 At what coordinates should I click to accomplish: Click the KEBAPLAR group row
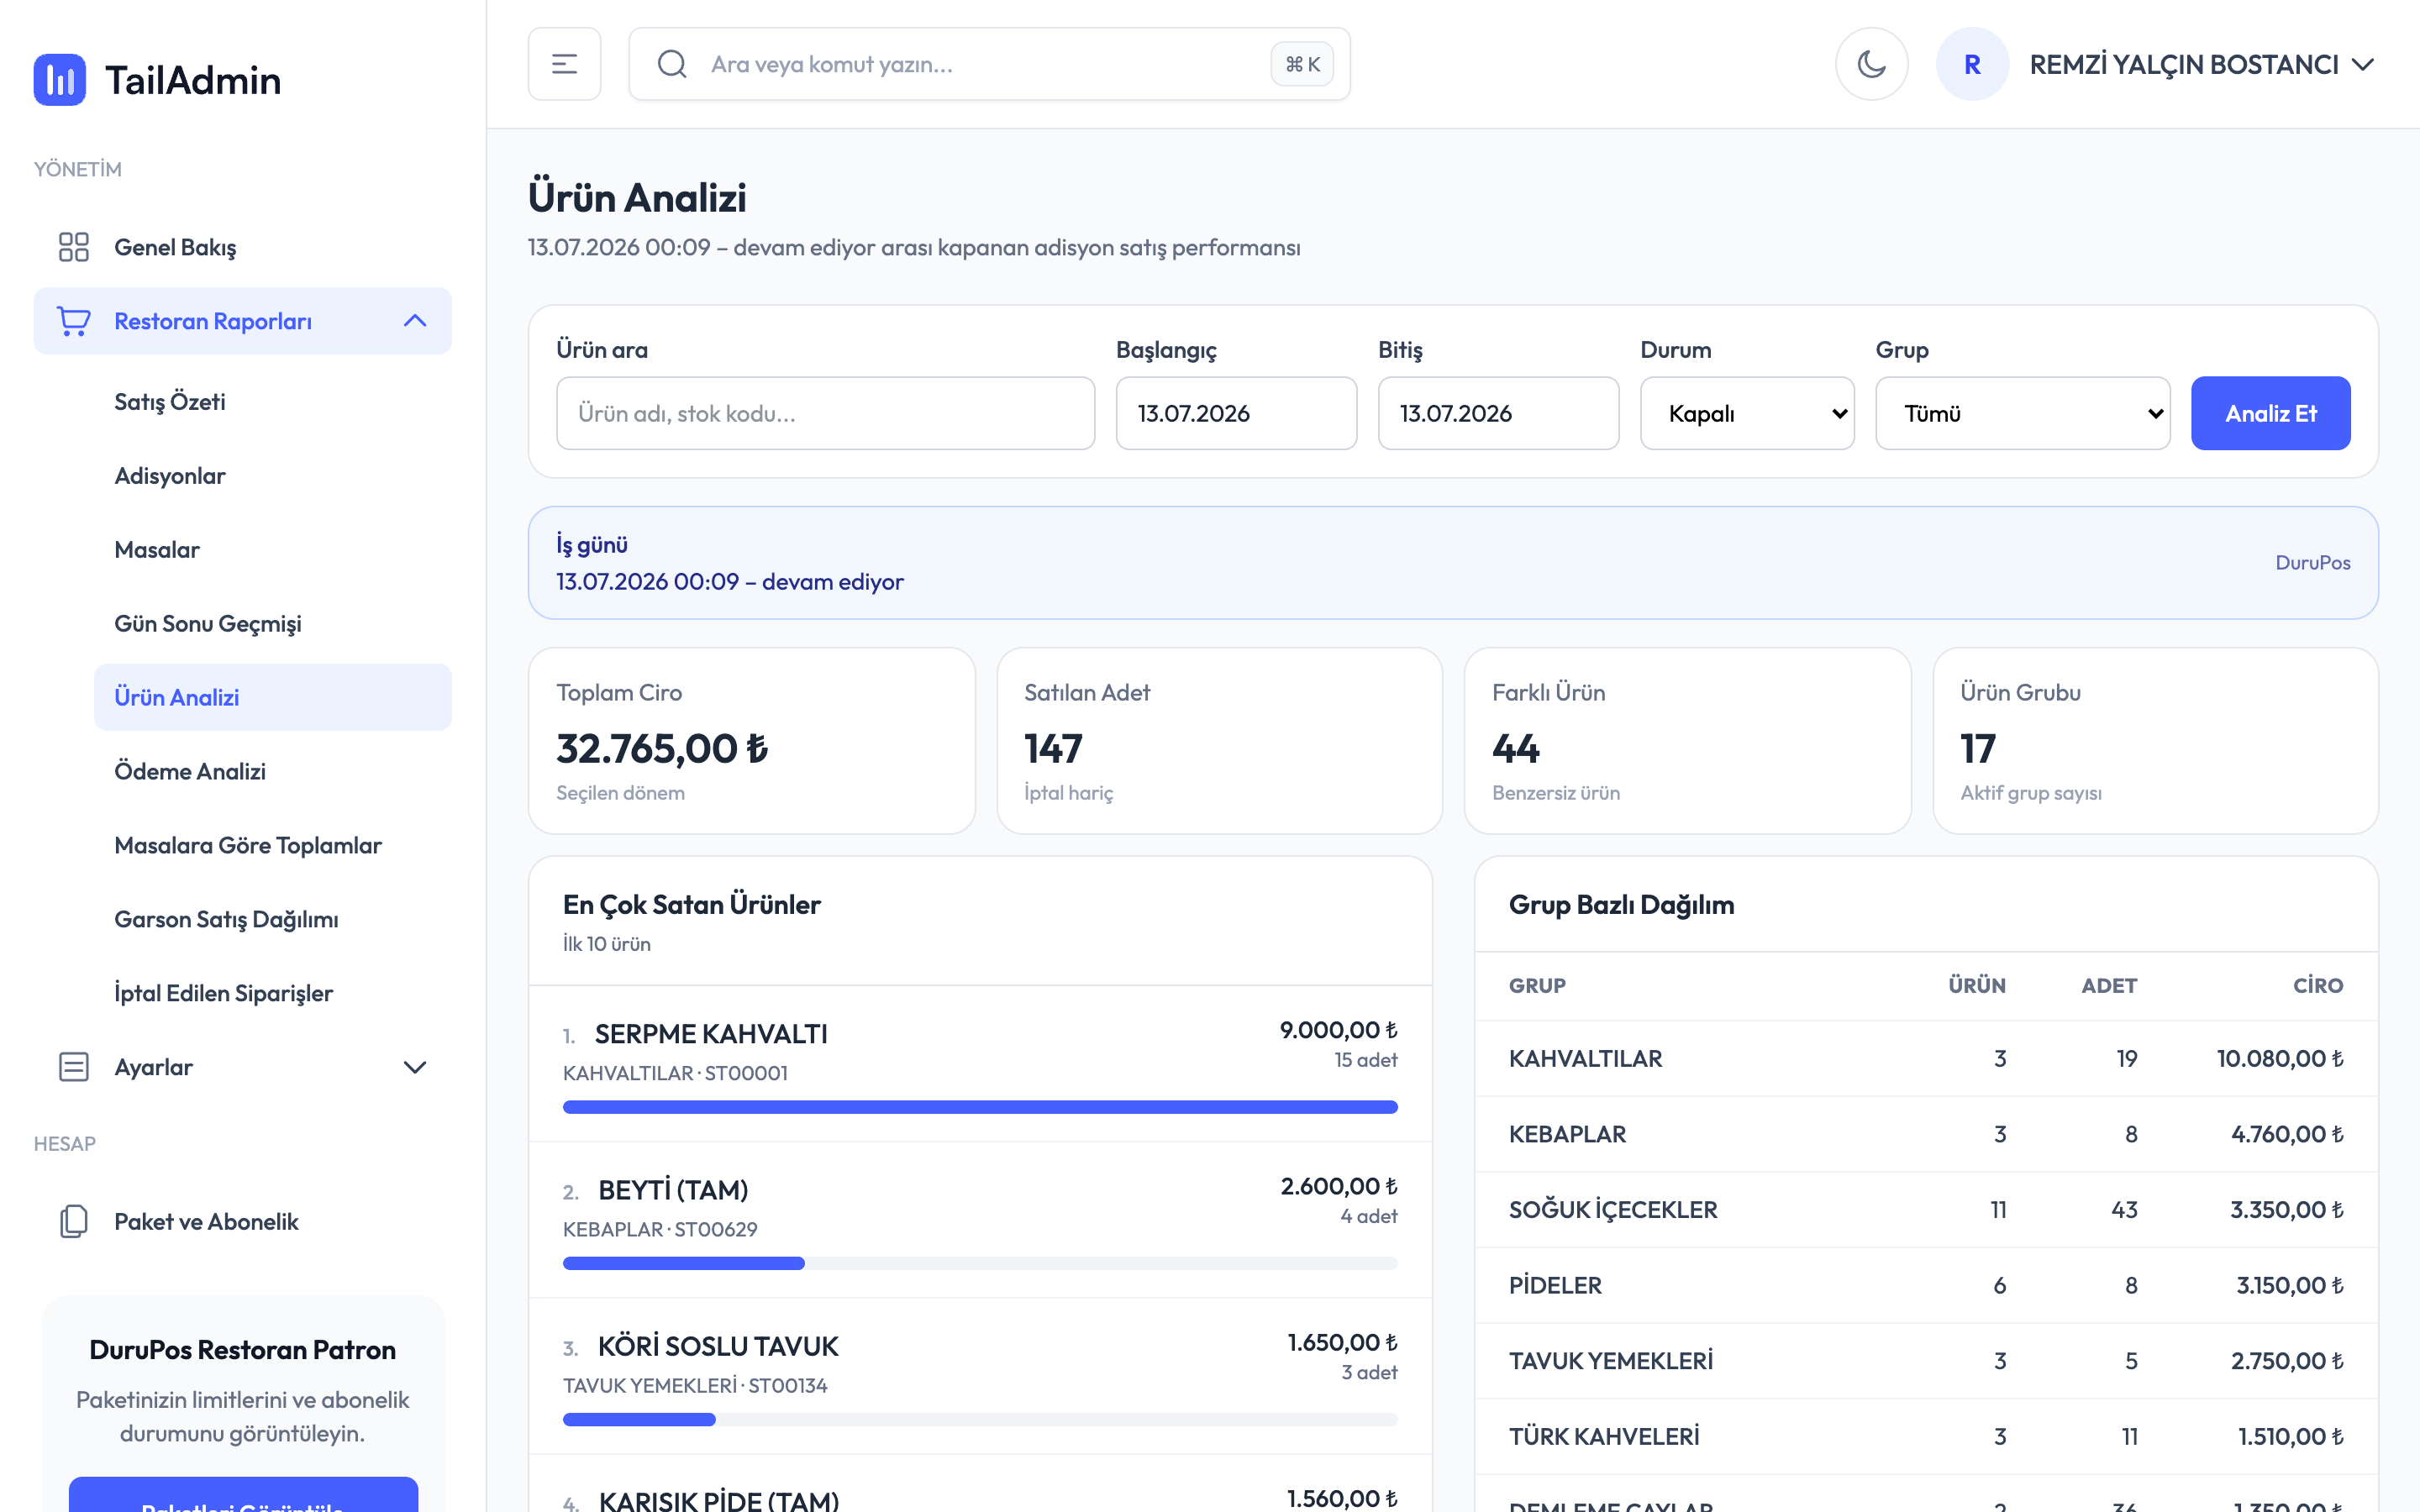pos(1926,1134)
